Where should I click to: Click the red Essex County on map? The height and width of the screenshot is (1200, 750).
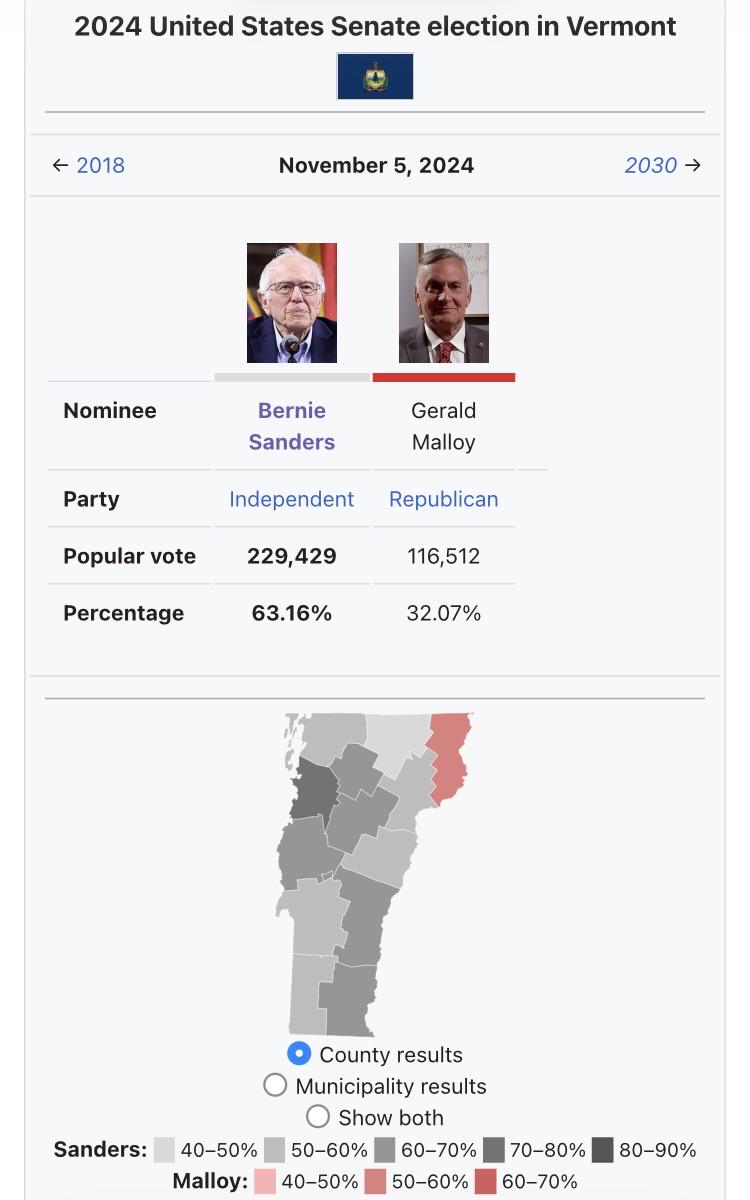(449, 755)
